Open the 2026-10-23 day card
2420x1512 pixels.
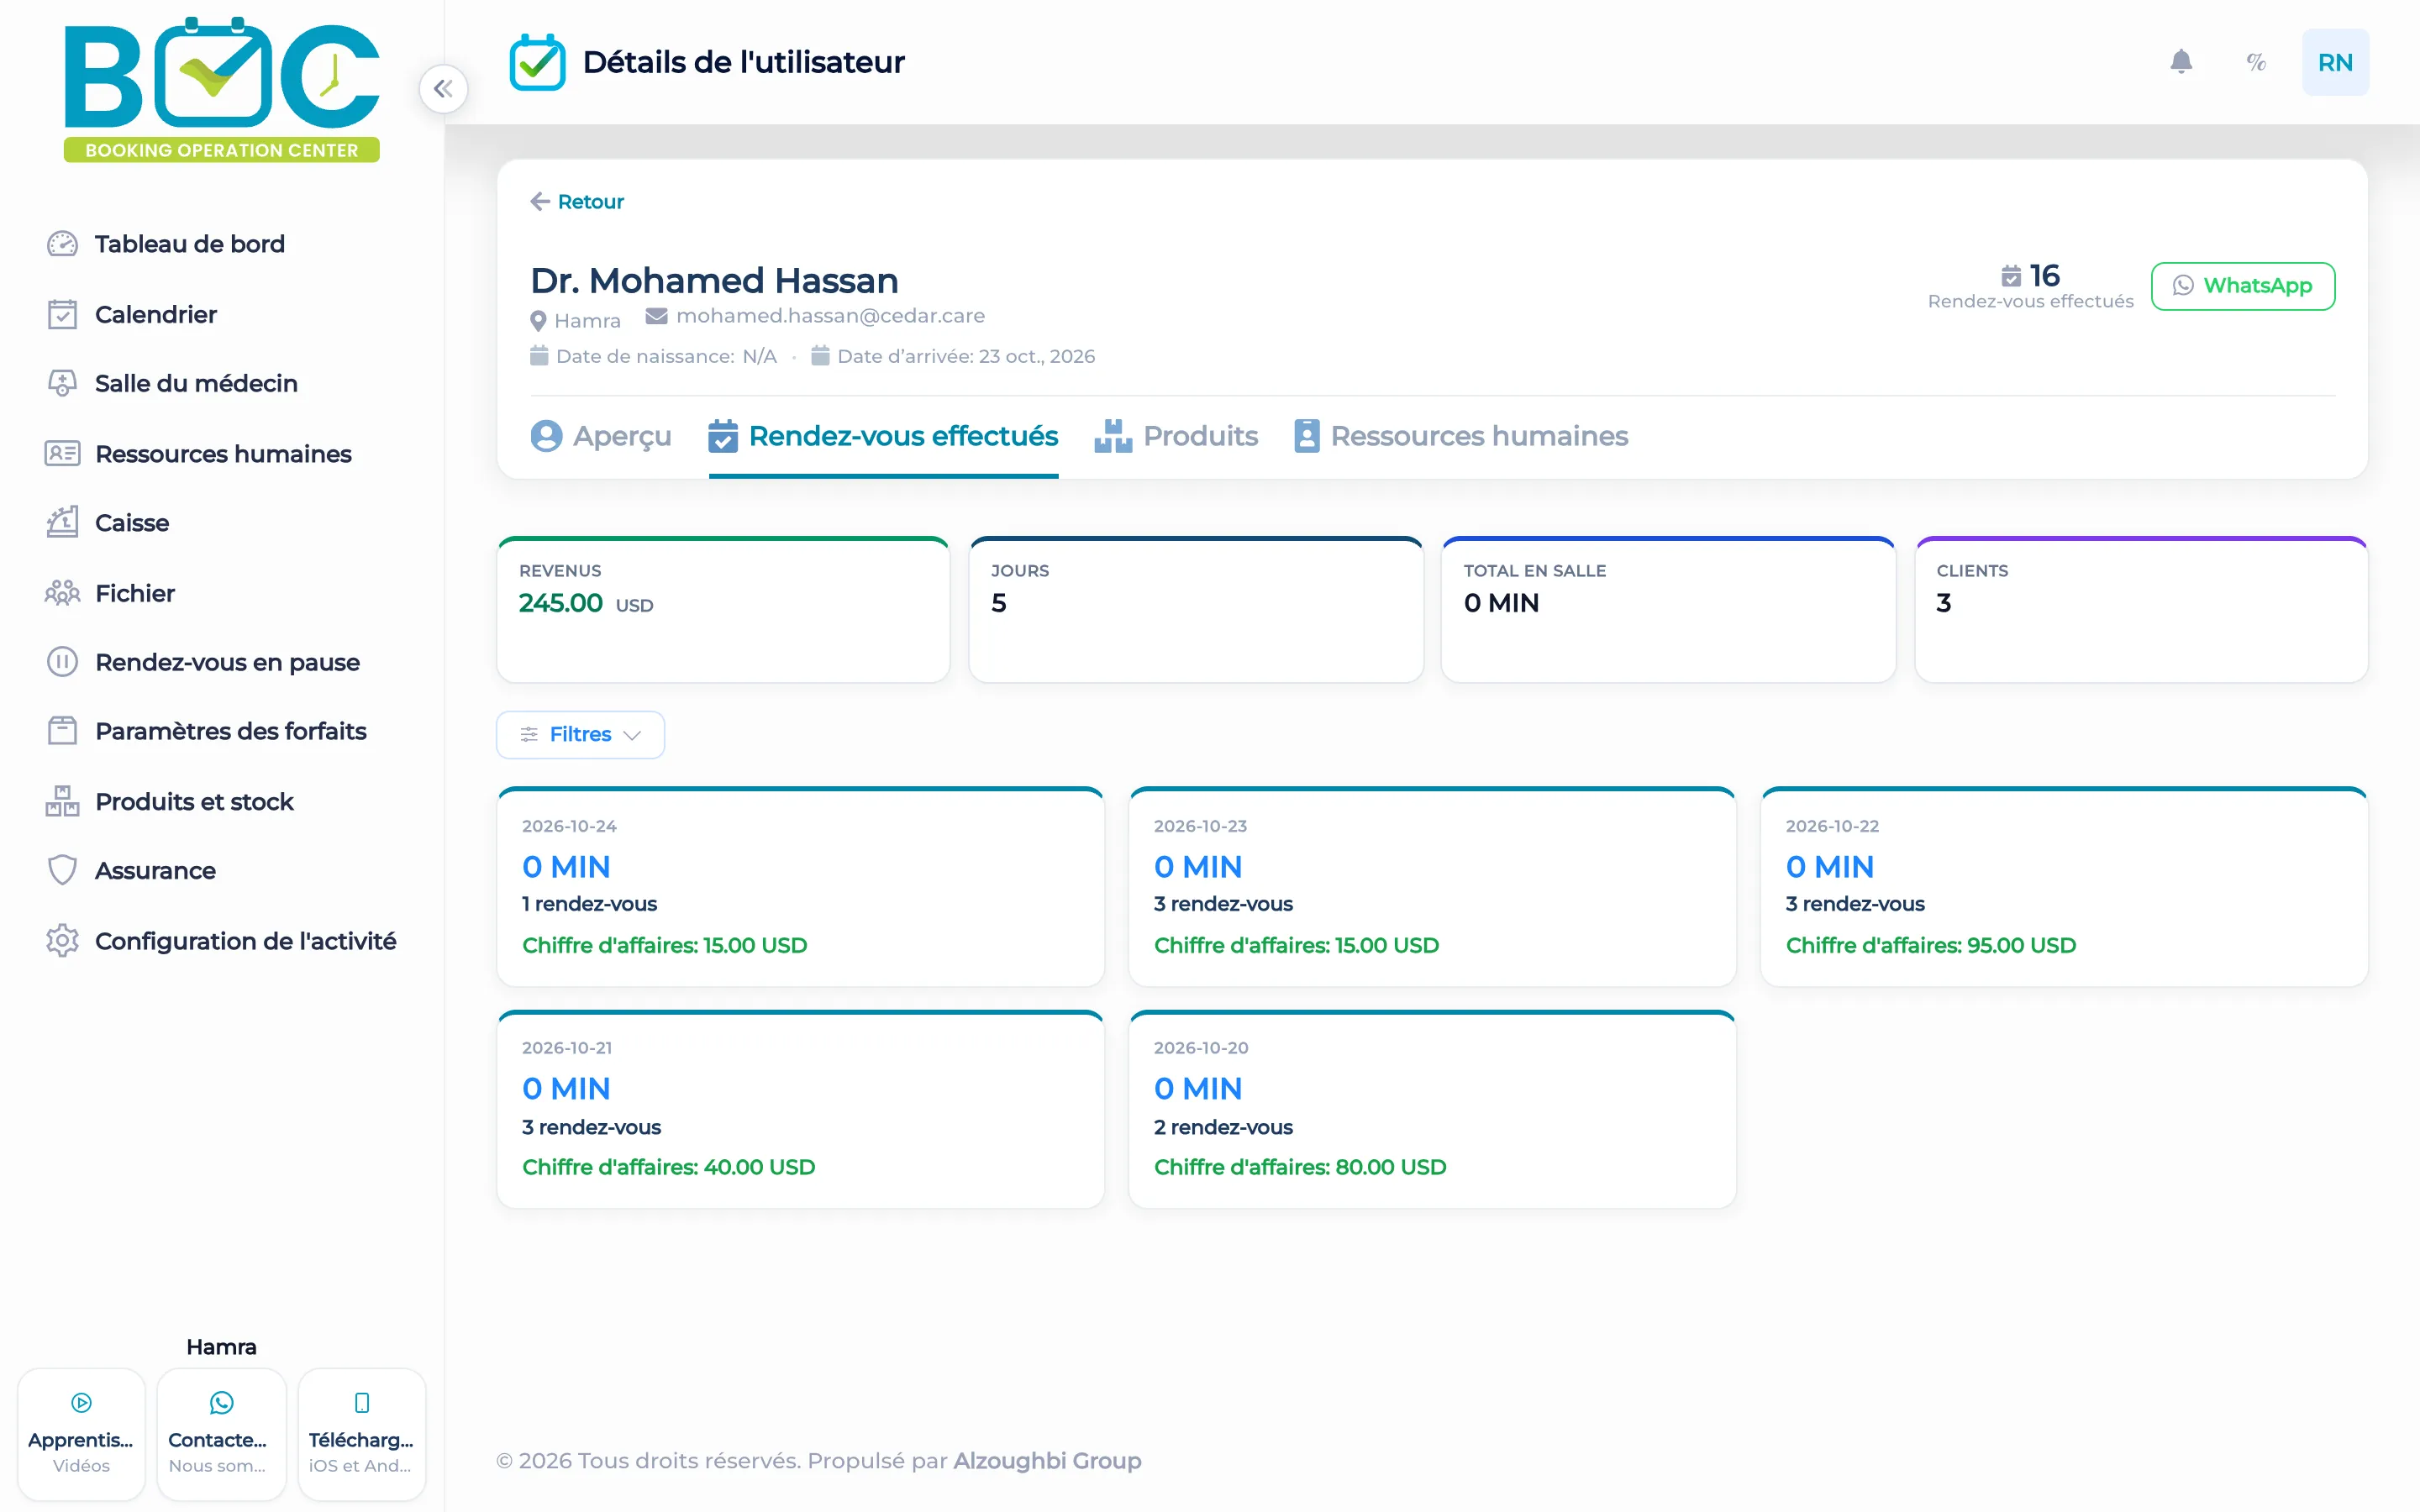(x=1432, y=887)
